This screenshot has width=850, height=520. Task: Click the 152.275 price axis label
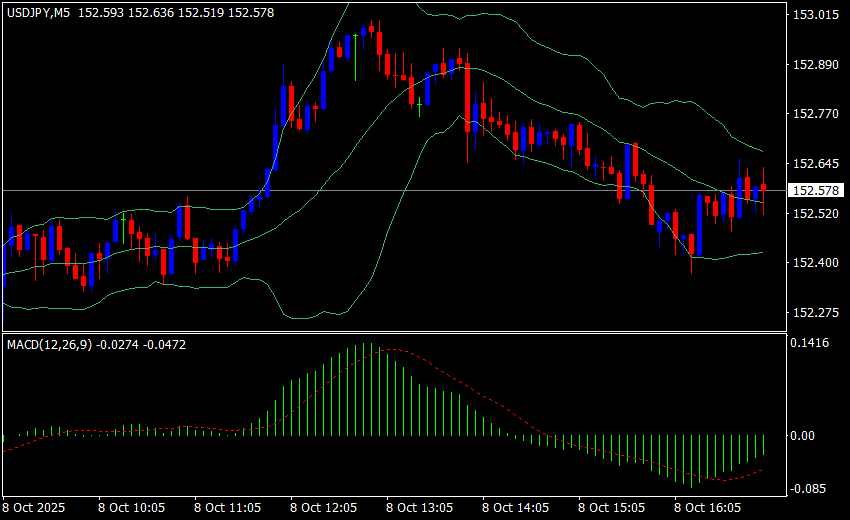point(814,313)
